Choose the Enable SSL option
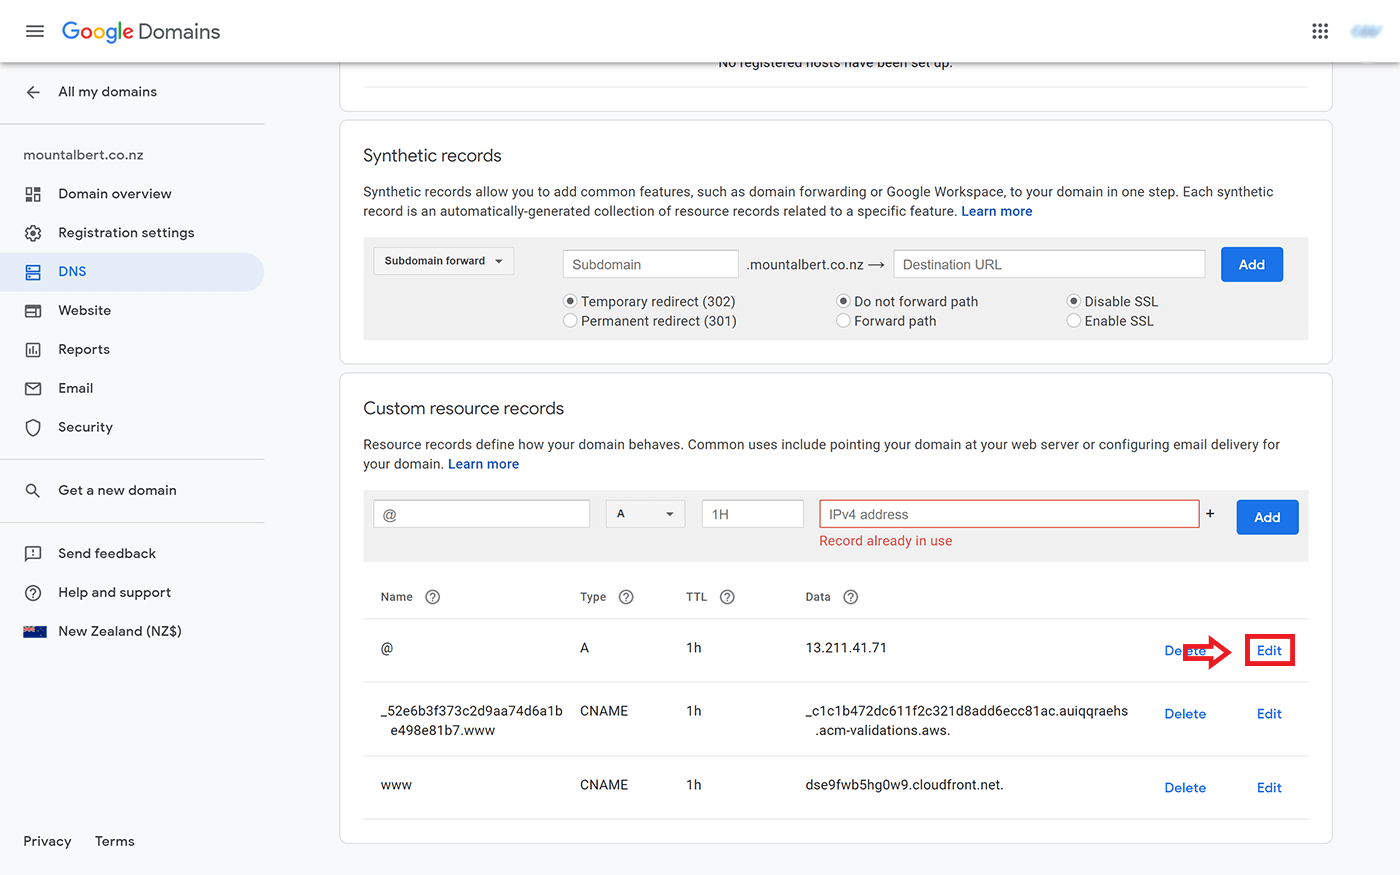1400x875 pixels. [x=1073, y=321]
